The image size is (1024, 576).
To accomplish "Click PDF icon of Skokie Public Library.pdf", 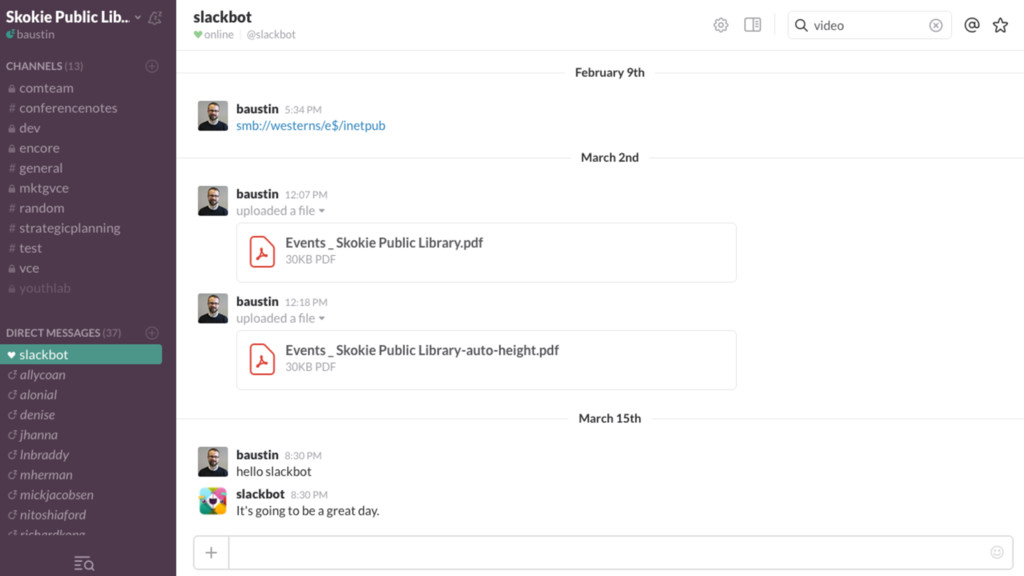I will point(262,252).
